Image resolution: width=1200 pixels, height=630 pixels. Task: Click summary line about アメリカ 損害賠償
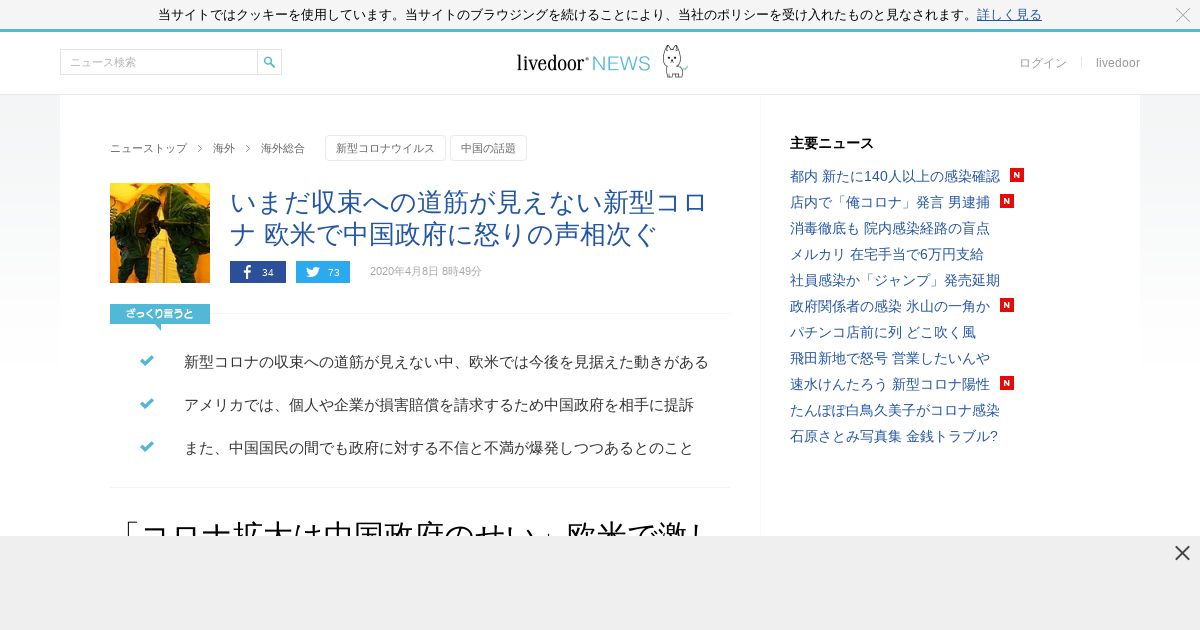click(439, 405)
